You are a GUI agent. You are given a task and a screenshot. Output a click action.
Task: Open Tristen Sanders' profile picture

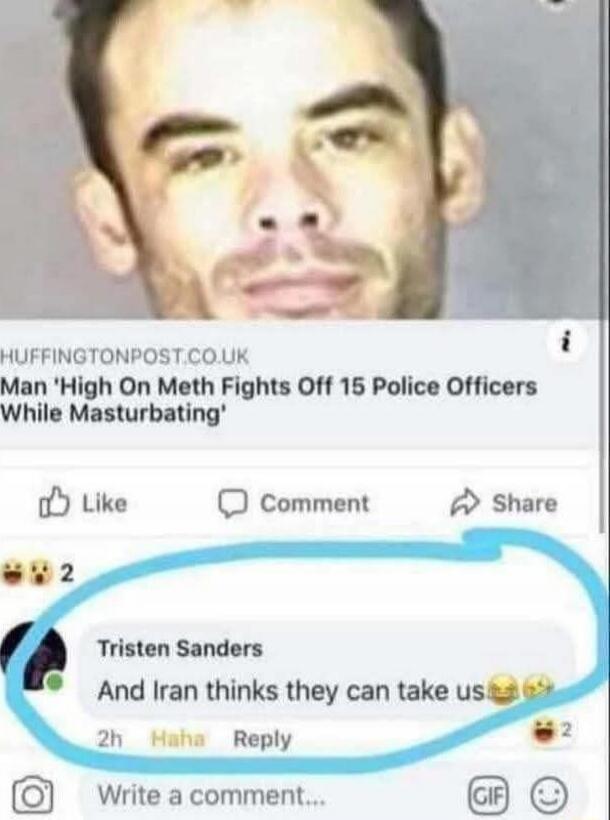[35, 657]
